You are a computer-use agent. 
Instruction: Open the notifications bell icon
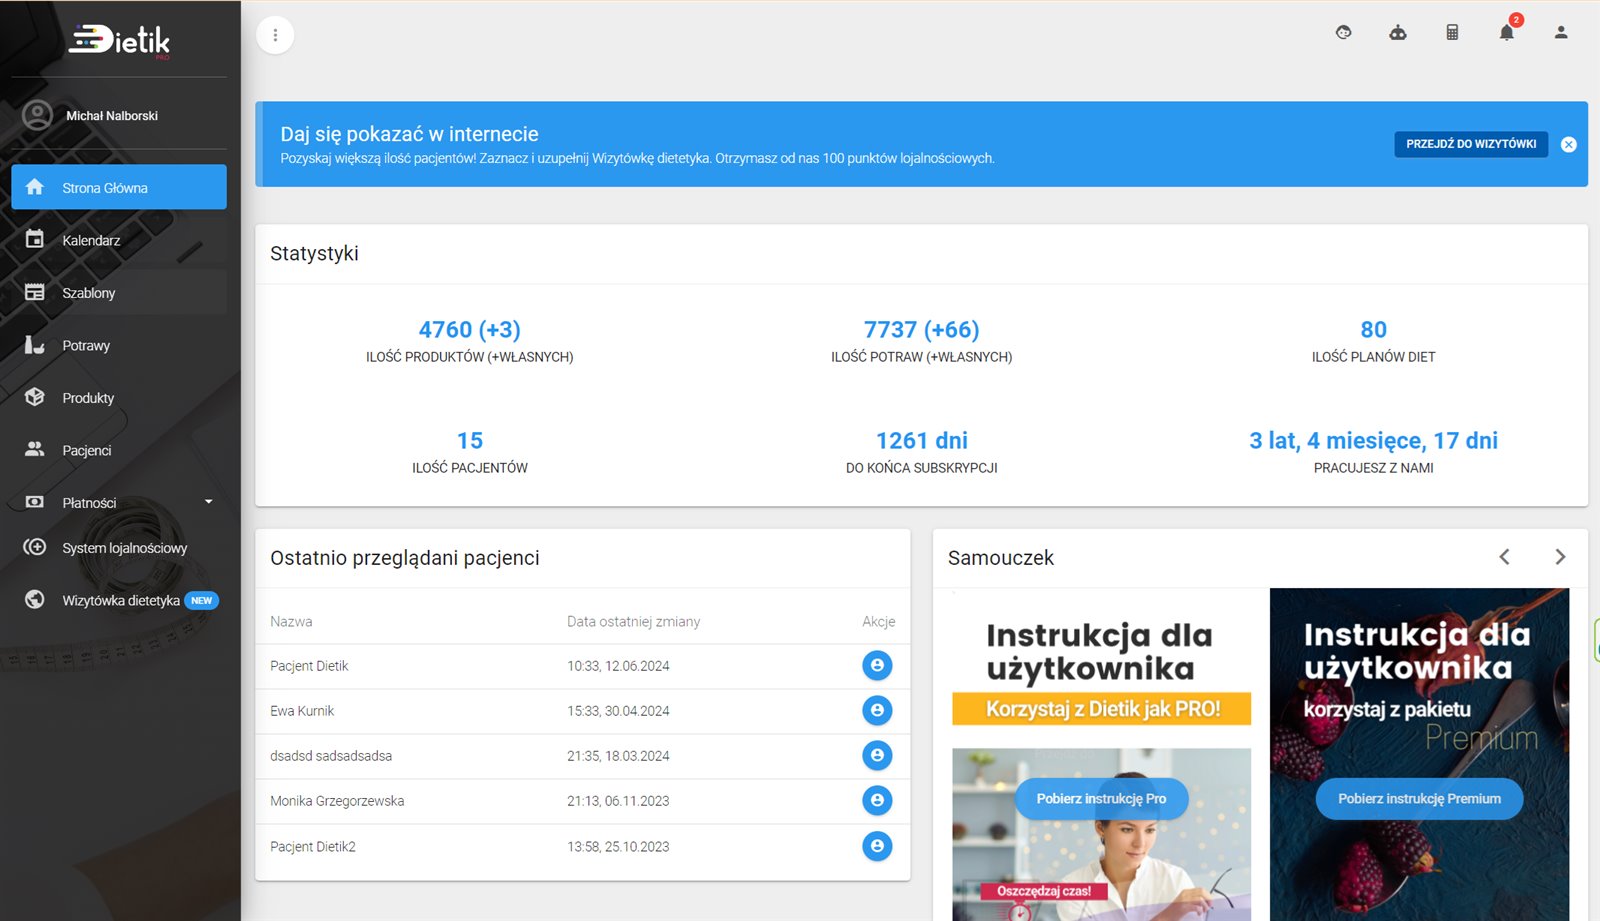coord(1506,33)
